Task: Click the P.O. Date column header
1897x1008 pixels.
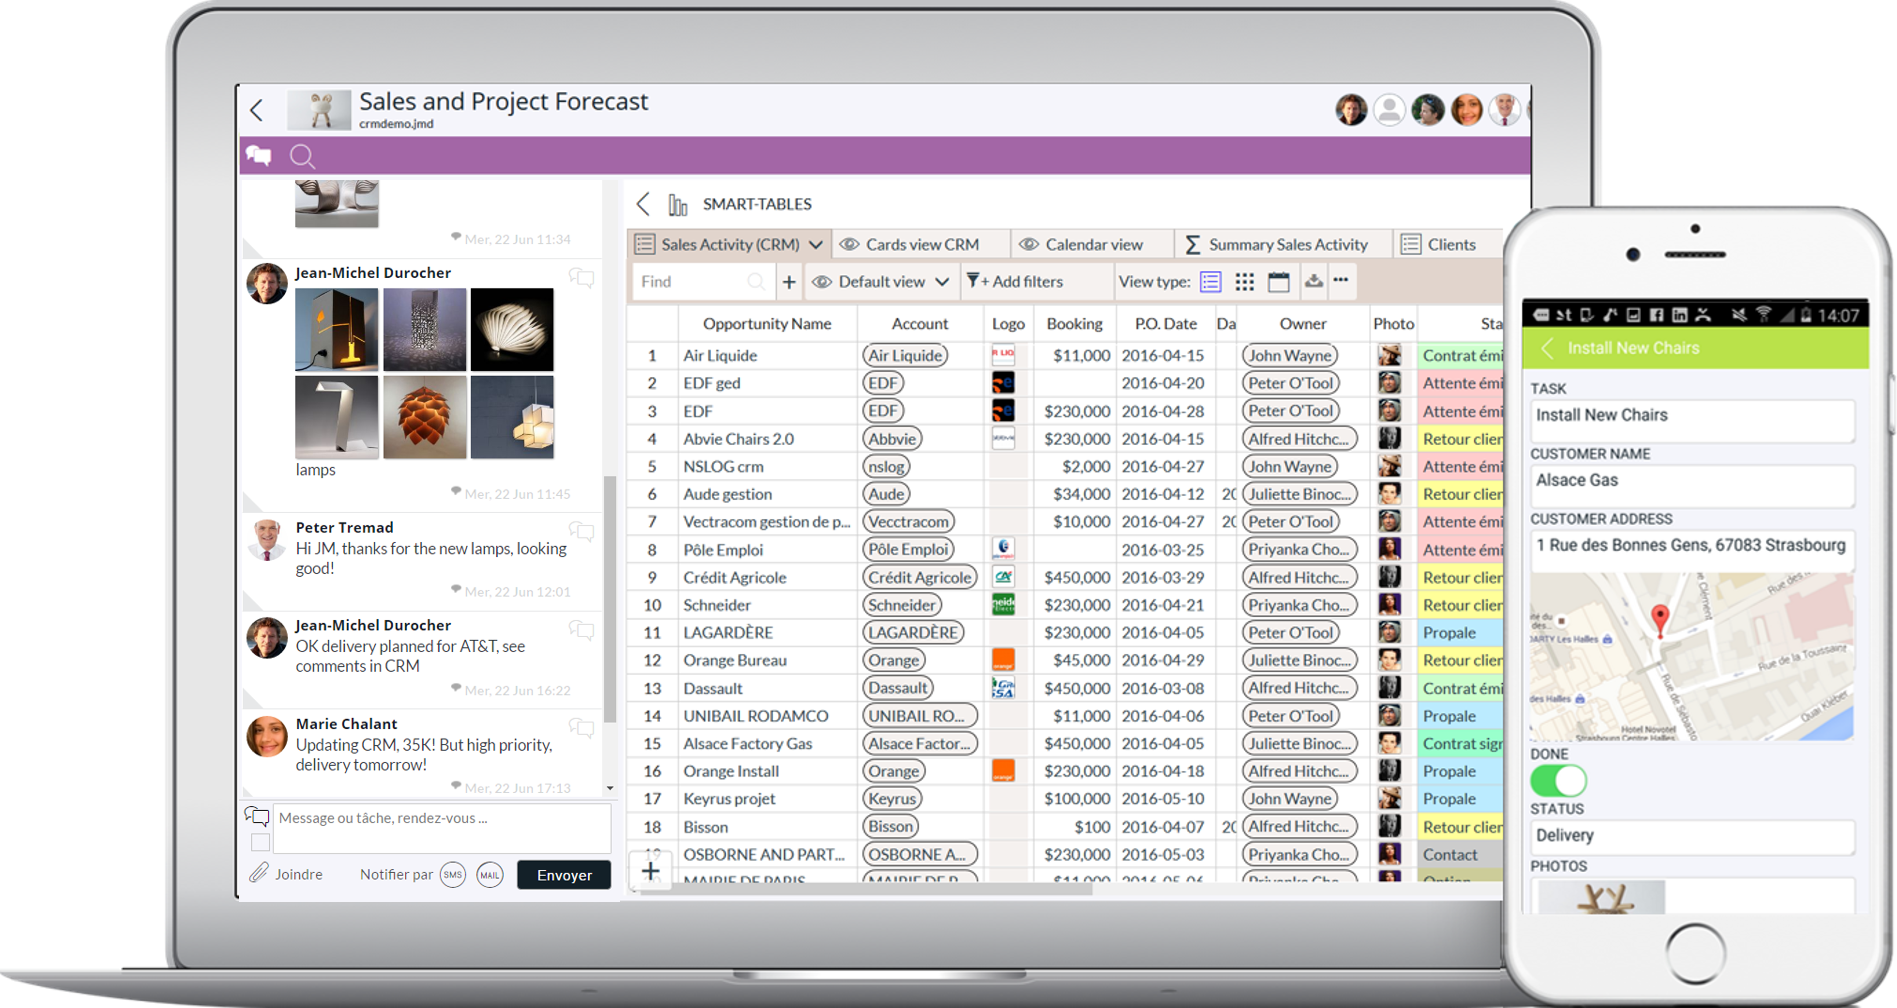Action: (x=1165, y=324)
